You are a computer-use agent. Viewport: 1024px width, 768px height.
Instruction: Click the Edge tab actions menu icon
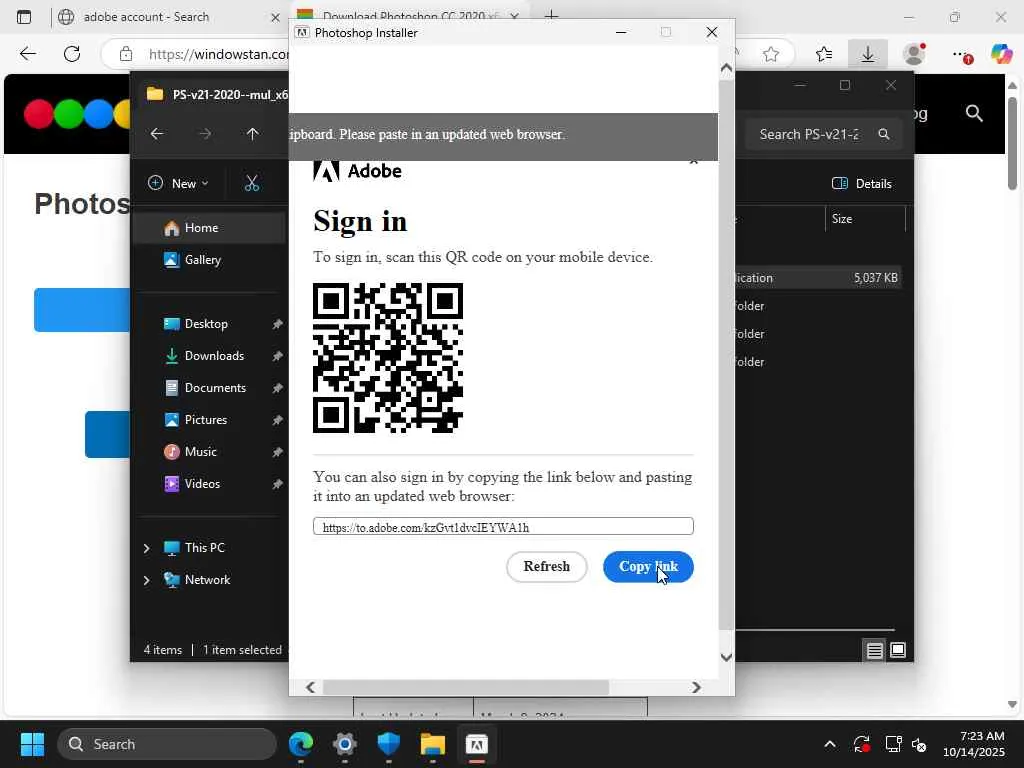(x=24, y=17)
